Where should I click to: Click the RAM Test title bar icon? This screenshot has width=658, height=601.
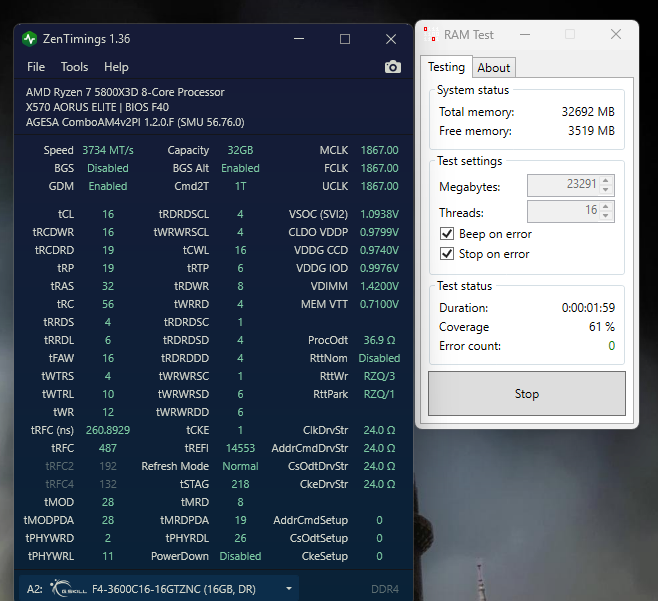431,34
